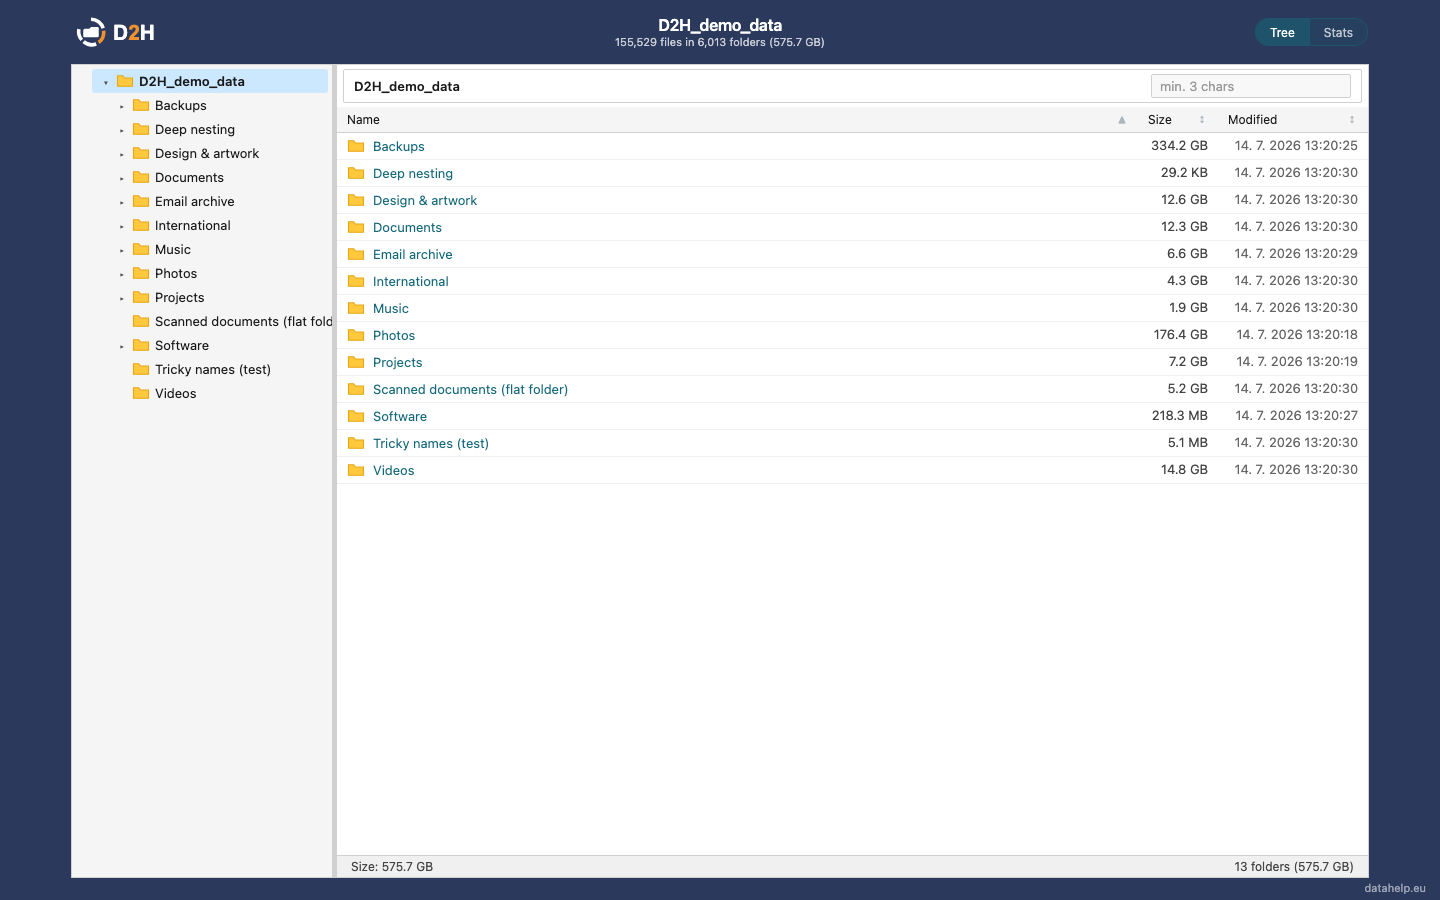Screen dimensions: 1440x900
Task: Click the 334.2 GB size value
Action: click(1179, 145)
